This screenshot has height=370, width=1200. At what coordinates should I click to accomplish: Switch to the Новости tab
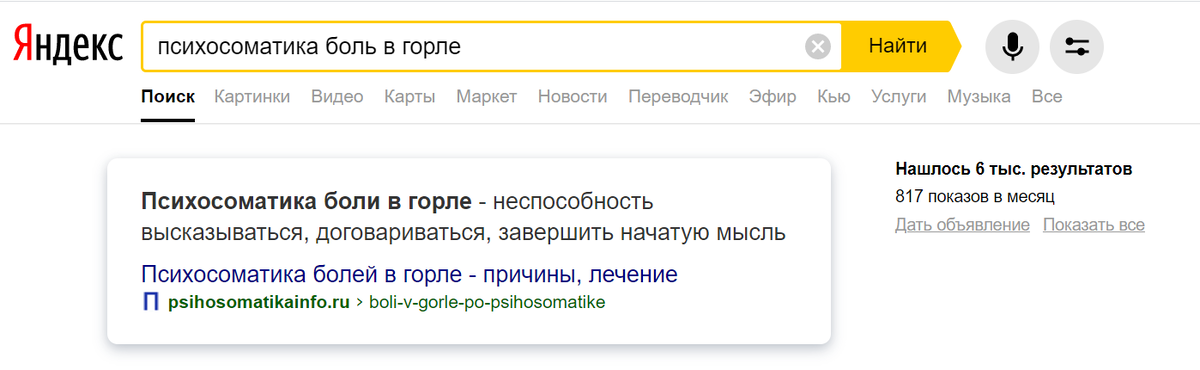coord(573,97)
